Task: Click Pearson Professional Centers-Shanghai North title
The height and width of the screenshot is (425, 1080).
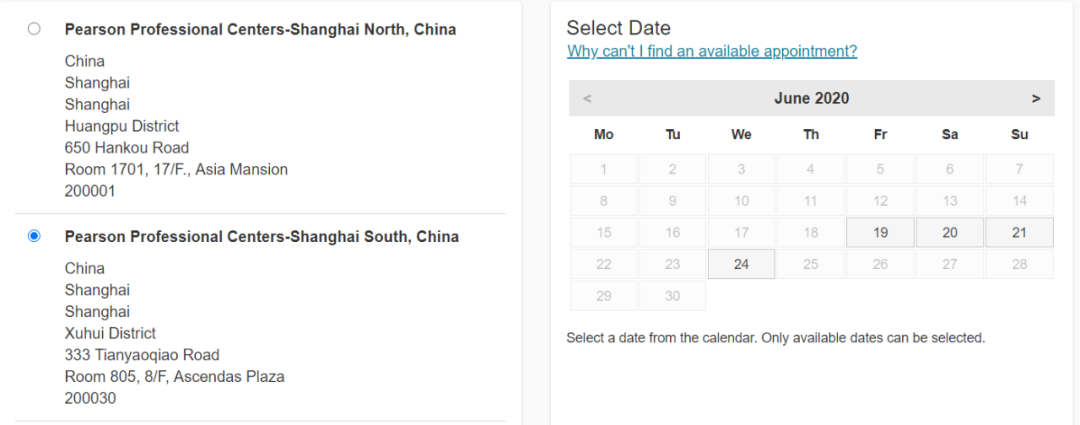Action: 260,29
